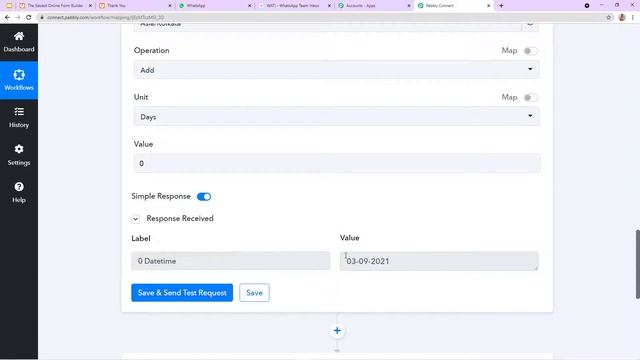Open Settings from the sidebar
Screen dimensions: 640x360
click(x=19, y=155)
